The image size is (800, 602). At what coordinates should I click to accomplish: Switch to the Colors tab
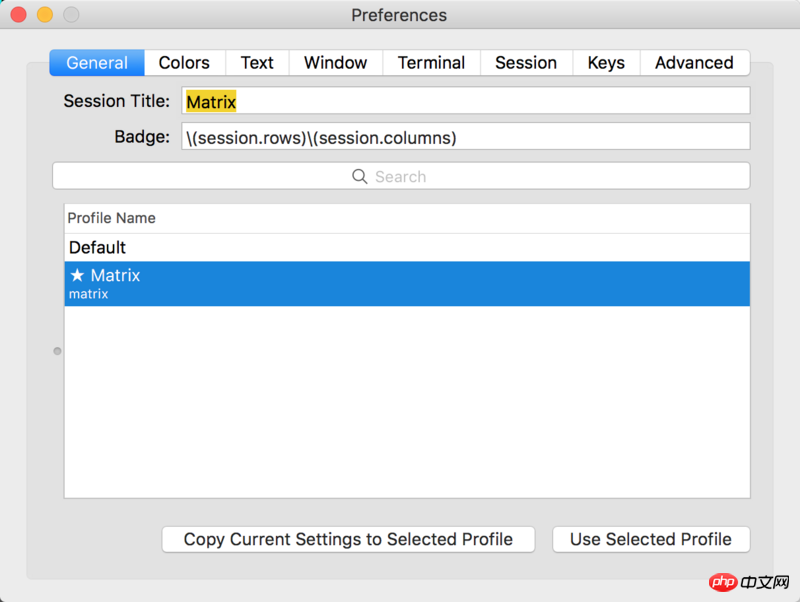coord(185,63)
